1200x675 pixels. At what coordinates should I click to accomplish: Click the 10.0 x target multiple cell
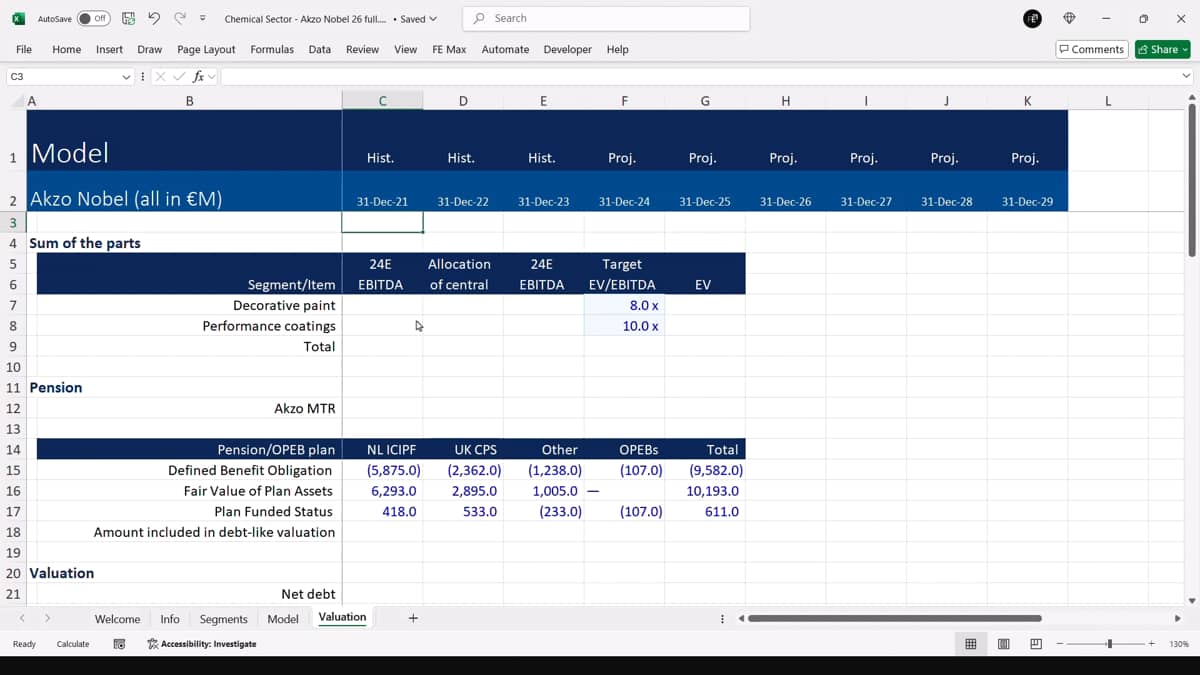pos(624,326)
